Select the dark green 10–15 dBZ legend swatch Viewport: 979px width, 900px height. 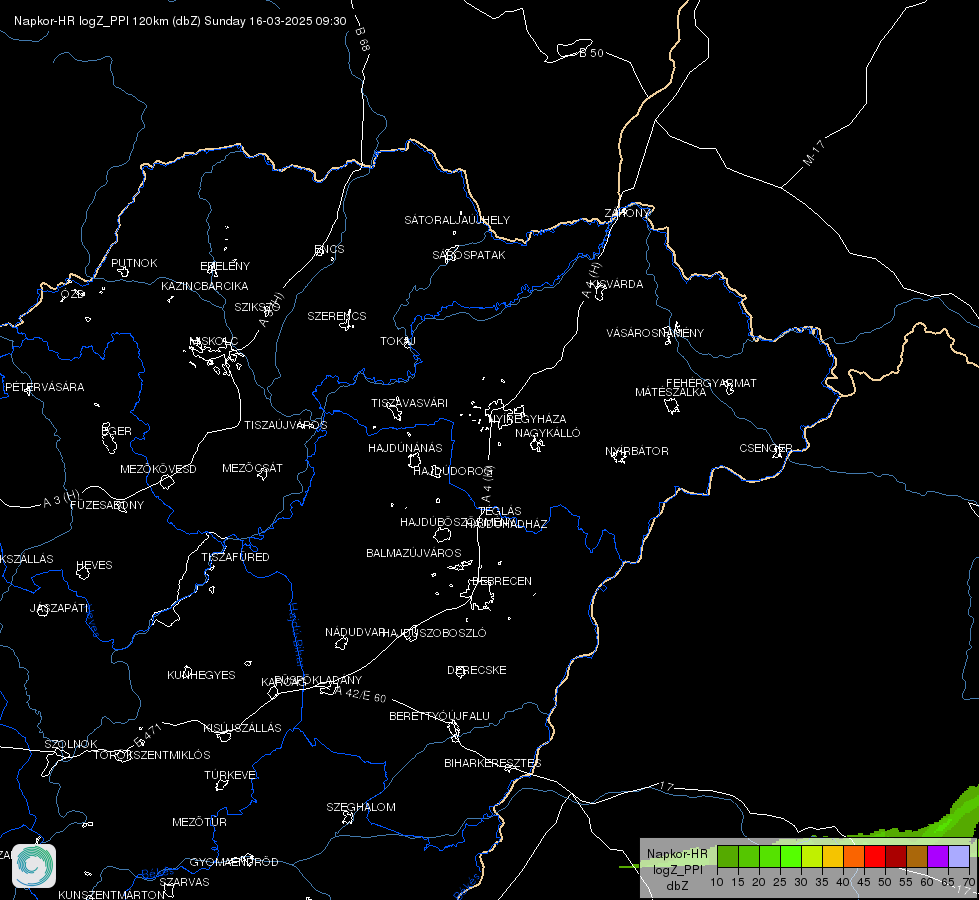tap(727, 857)
